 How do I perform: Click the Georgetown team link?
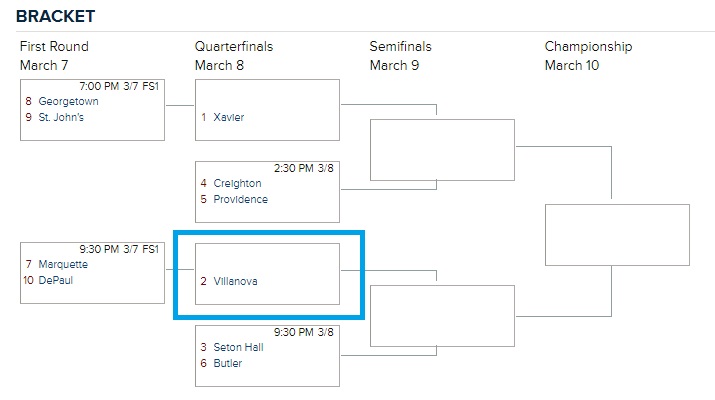coord(69,101)
